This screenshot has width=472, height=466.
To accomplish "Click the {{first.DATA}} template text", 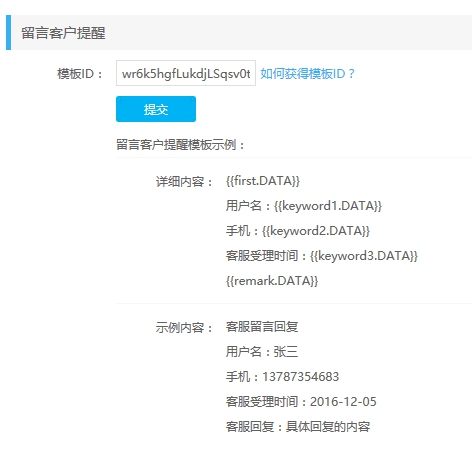I will (263, 181).
